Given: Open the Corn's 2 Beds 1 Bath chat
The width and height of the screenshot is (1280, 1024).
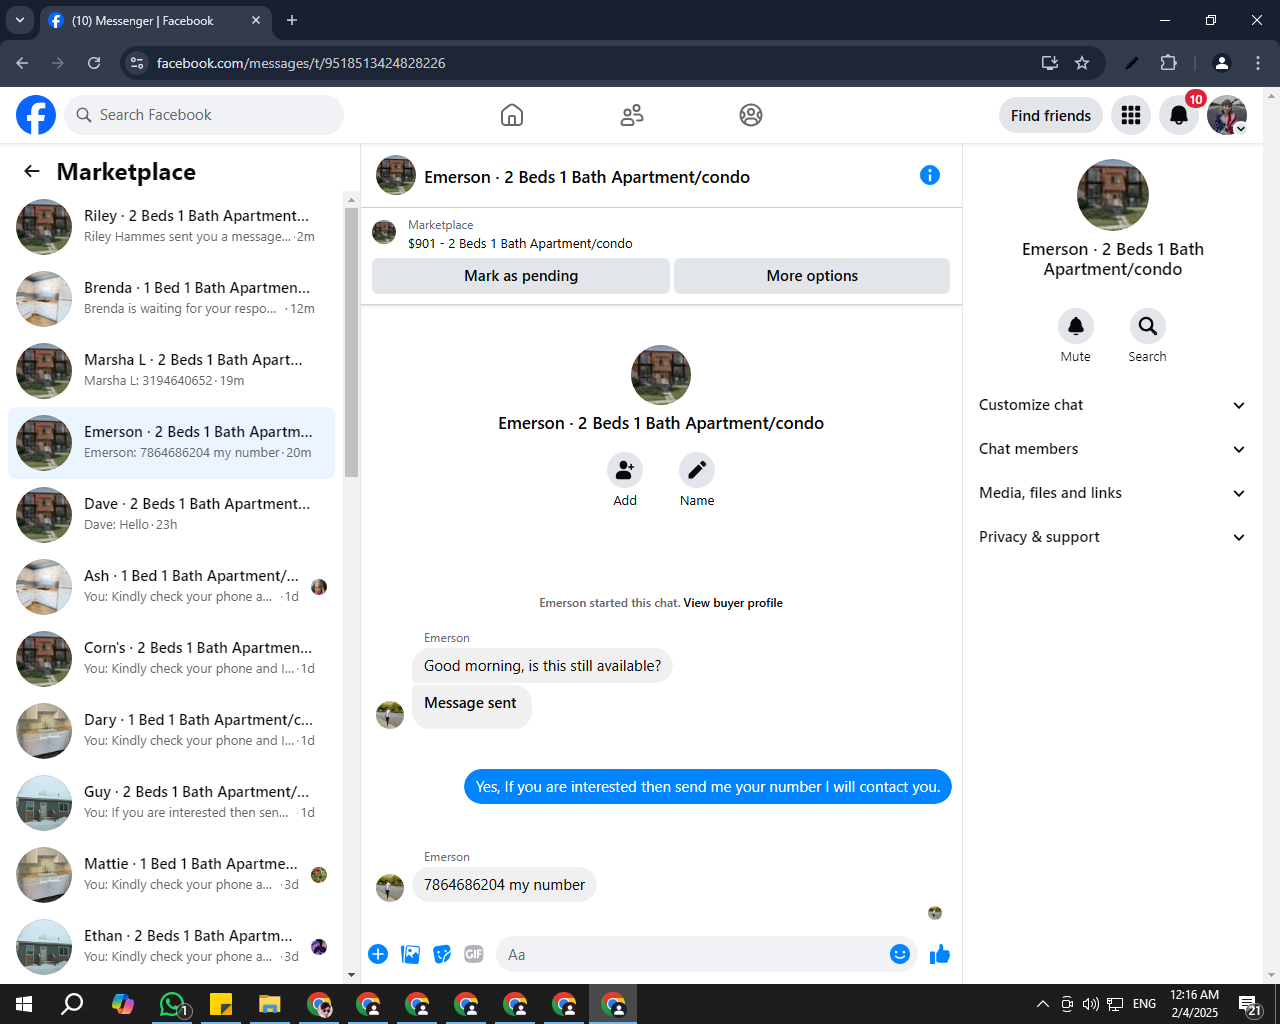Looking at the screenshot, I should (x=171, y=659).
